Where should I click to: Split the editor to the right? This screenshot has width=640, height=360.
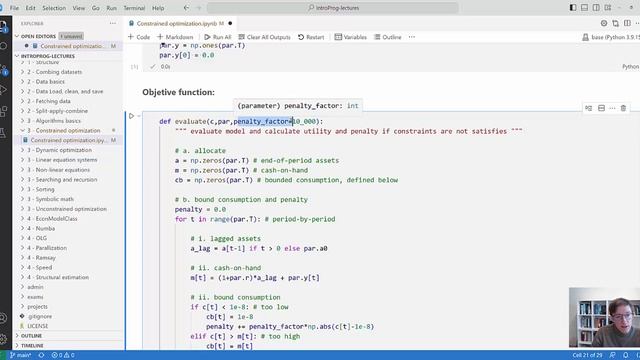pyautogui.click(x=627, y=23)
